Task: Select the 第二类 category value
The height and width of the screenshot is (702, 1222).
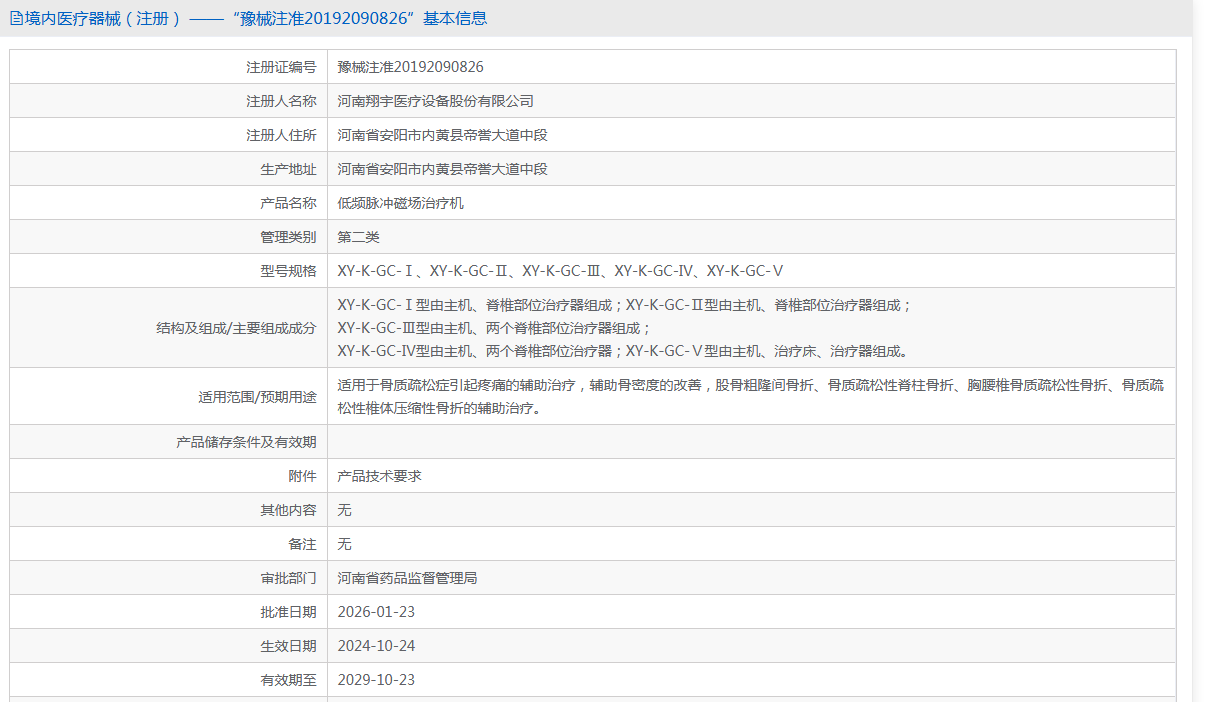Action: click(358, 237)
